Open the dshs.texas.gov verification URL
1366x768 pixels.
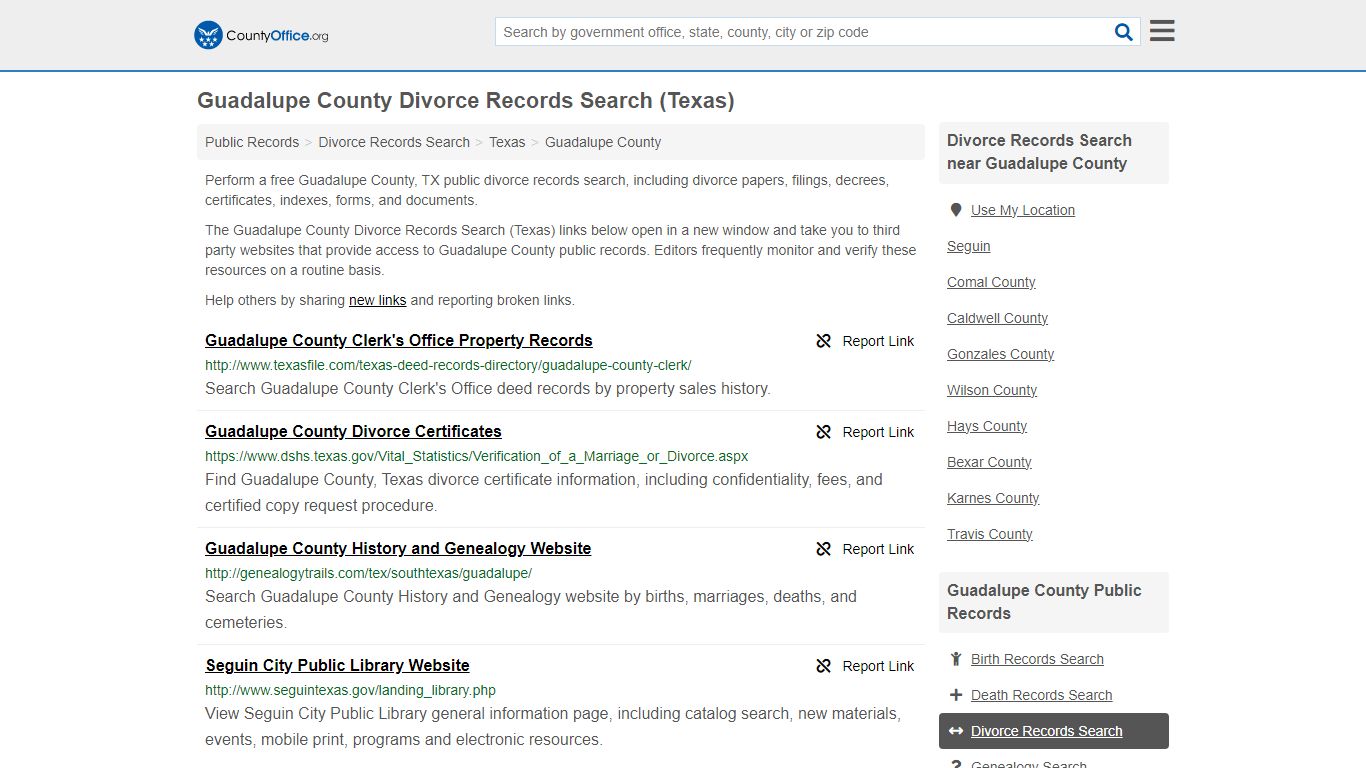click(x=476, y=456)
